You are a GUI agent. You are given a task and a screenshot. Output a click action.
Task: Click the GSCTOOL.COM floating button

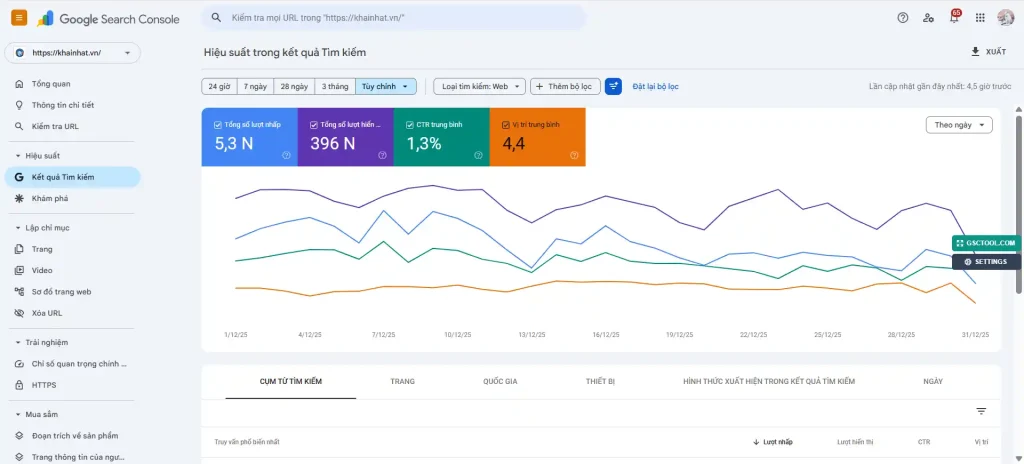(986, 243)
